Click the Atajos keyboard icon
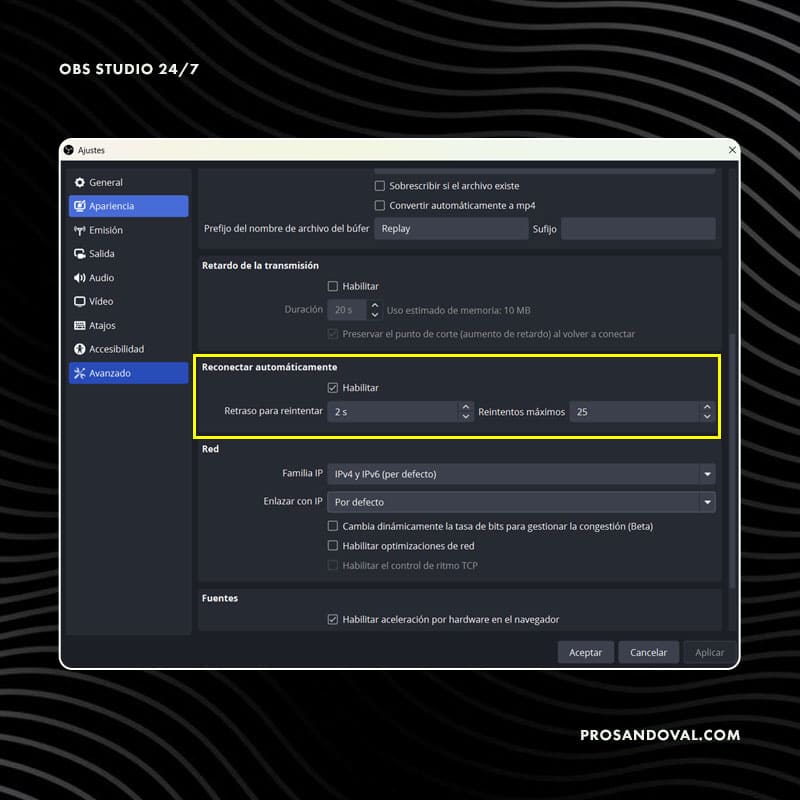800x800 pixels. coord(80,326)
